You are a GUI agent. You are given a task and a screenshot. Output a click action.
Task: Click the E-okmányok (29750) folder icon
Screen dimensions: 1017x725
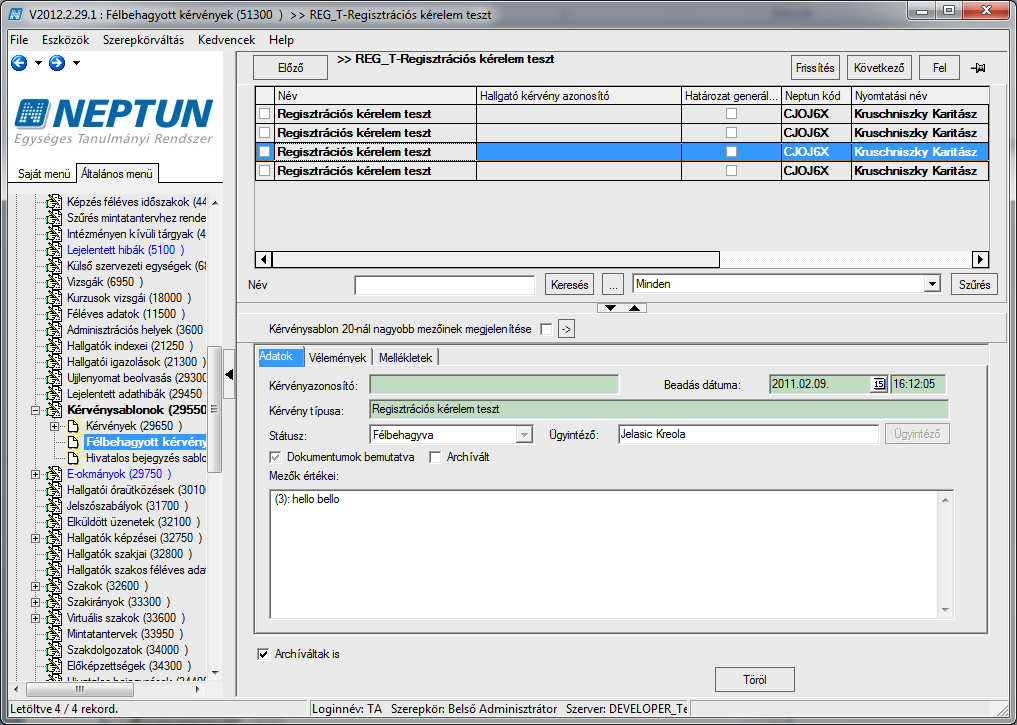click(x=54, y=474)
